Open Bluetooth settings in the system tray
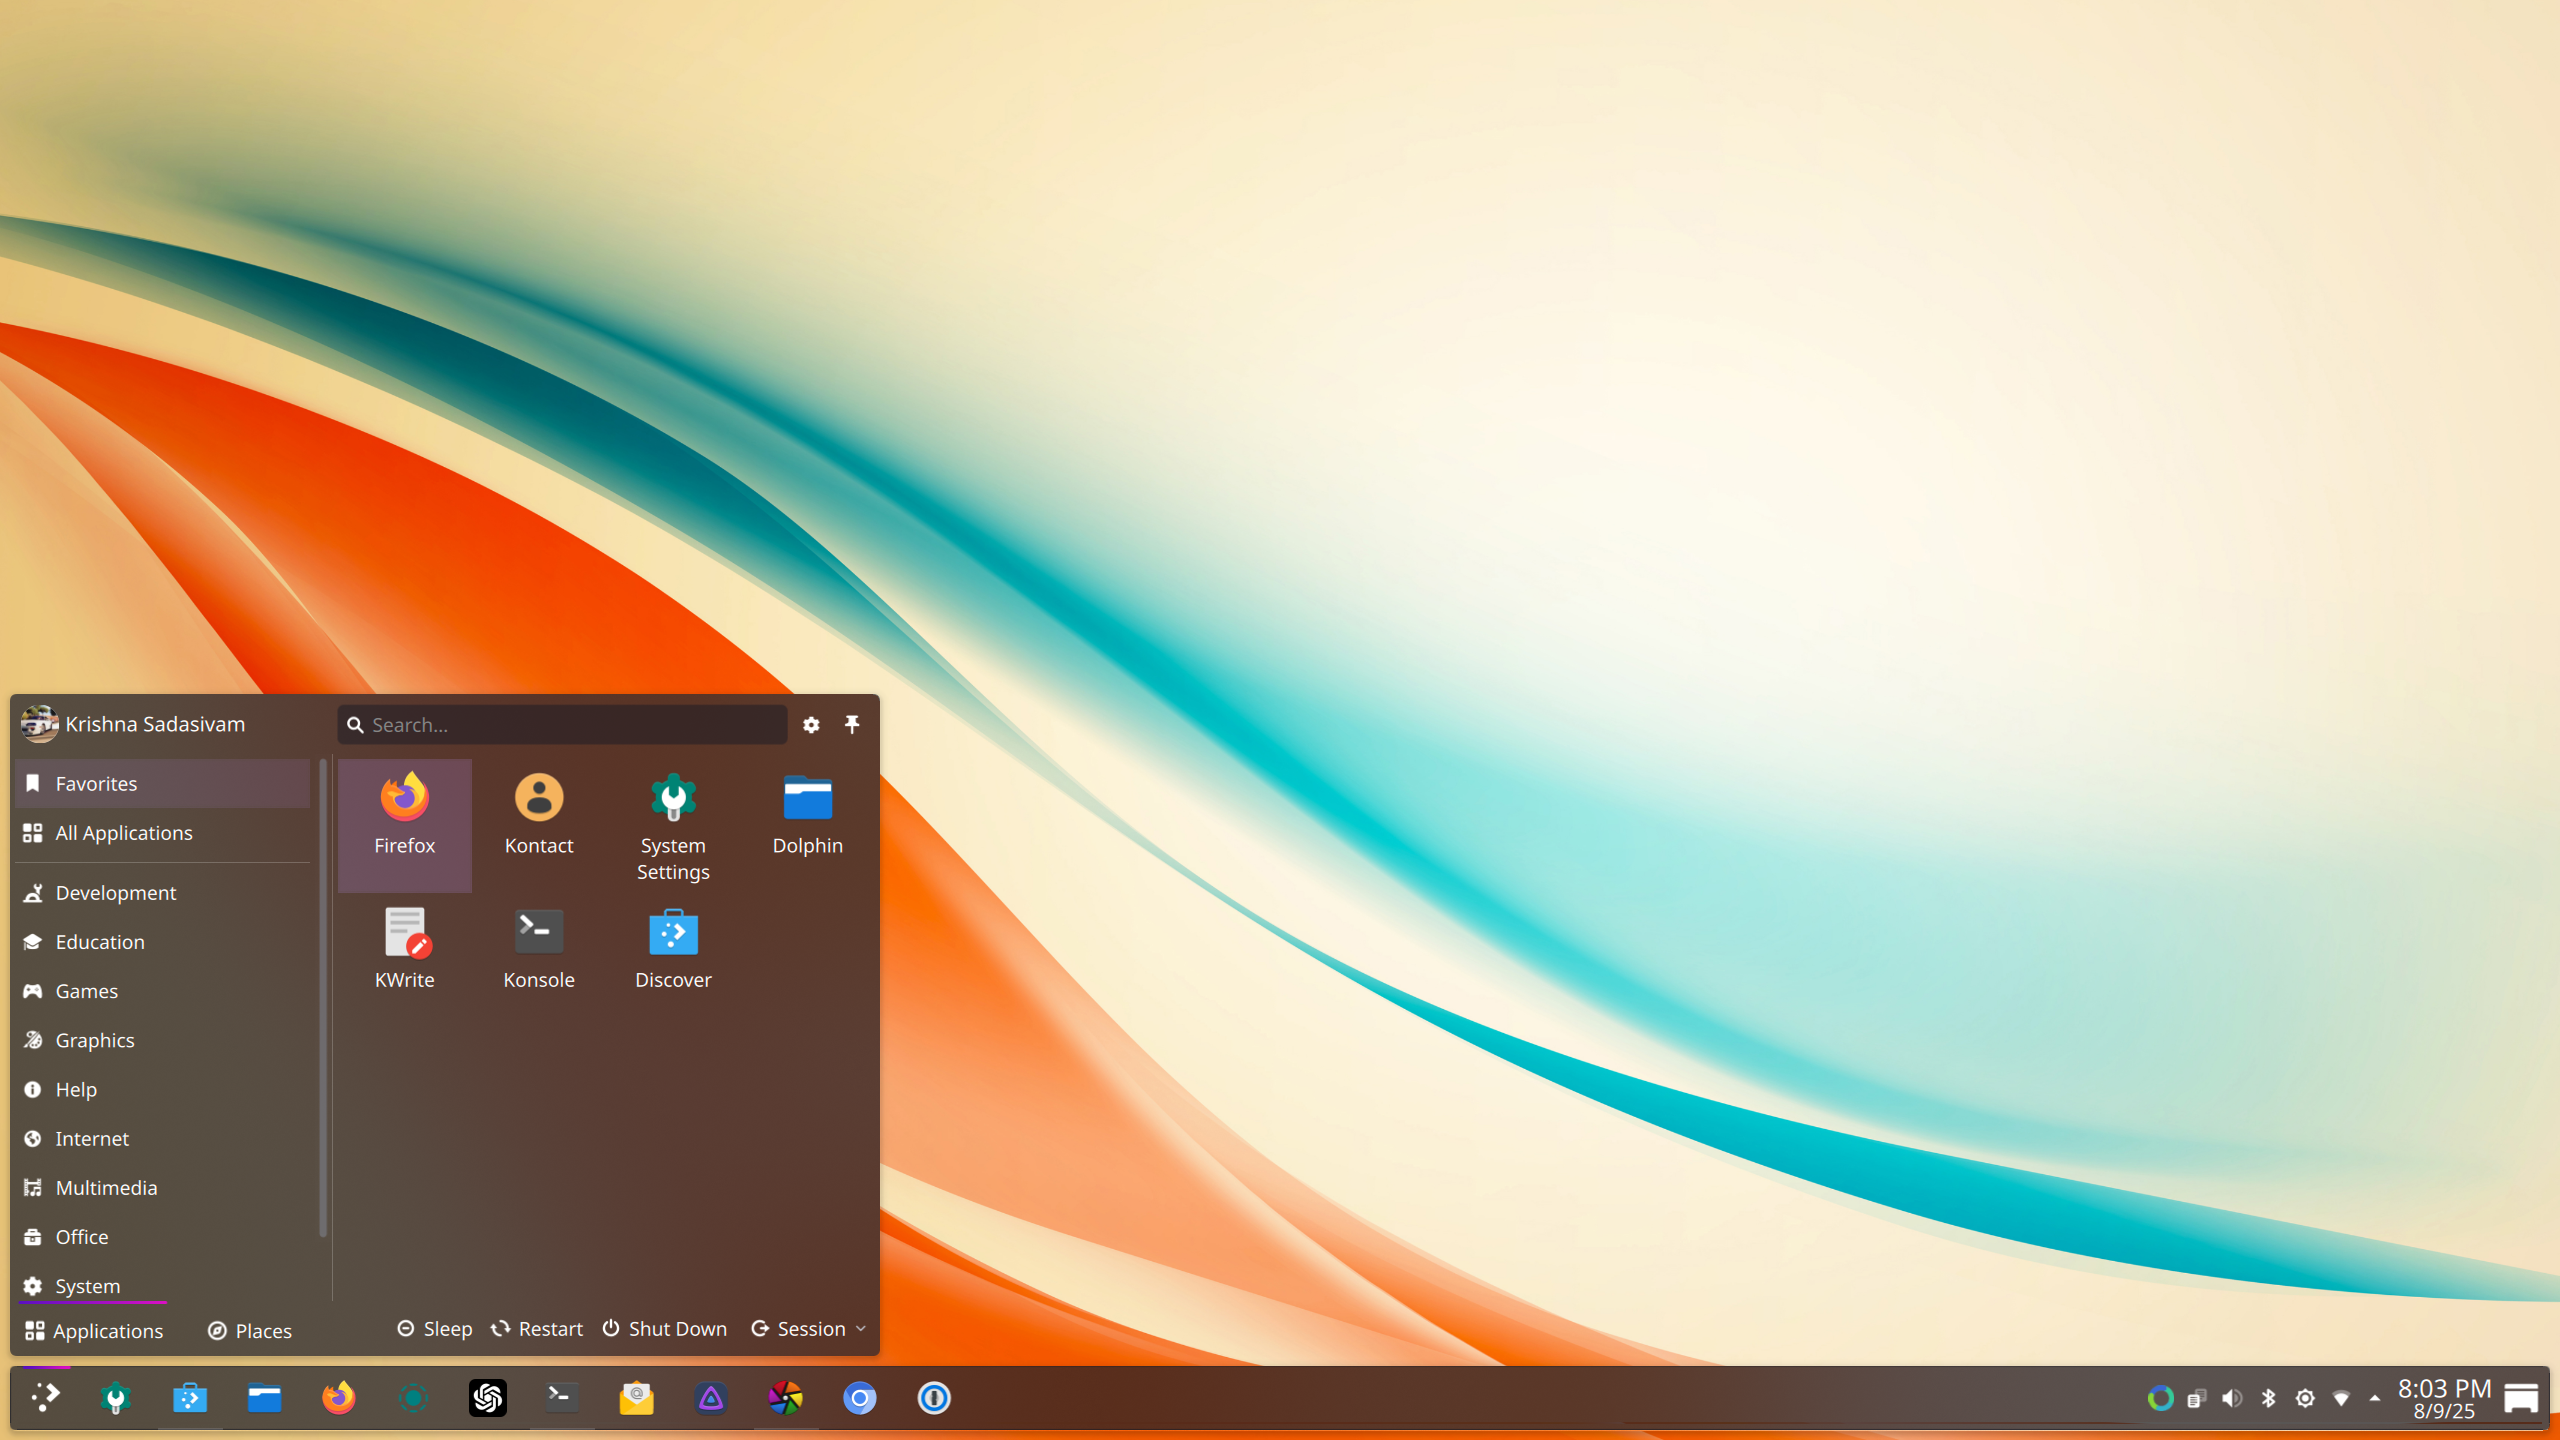The height and width of the screenshot is (1440, 2560). [2268, 1398]
